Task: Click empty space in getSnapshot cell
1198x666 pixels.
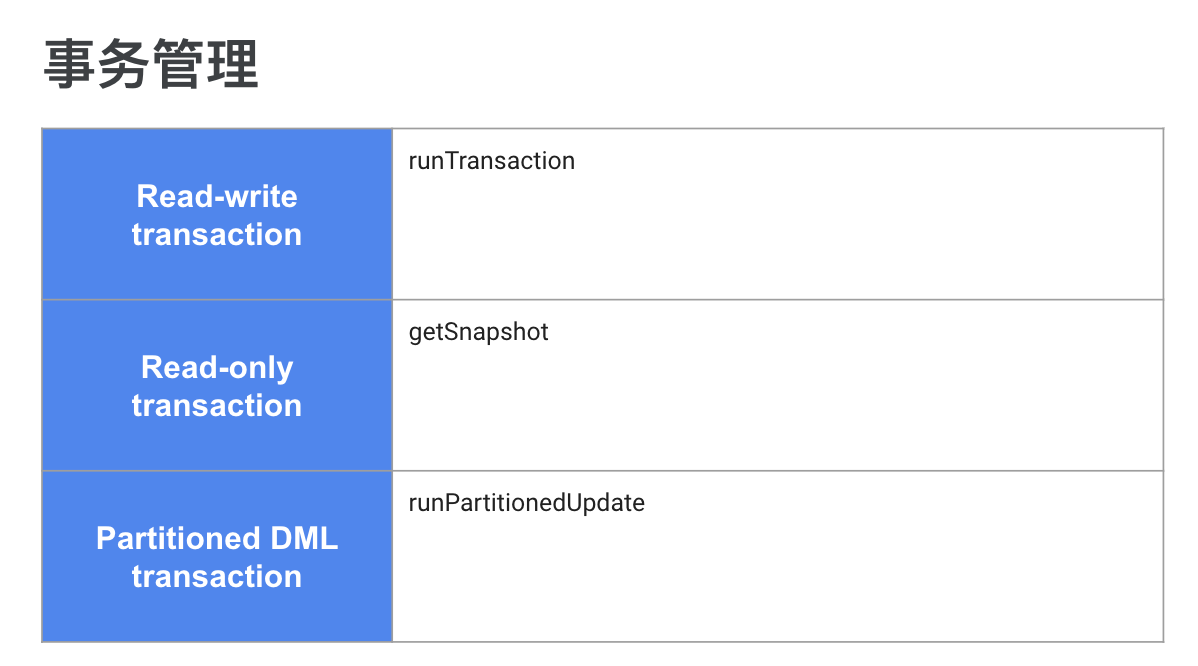Action: click(x=778, y=408)
